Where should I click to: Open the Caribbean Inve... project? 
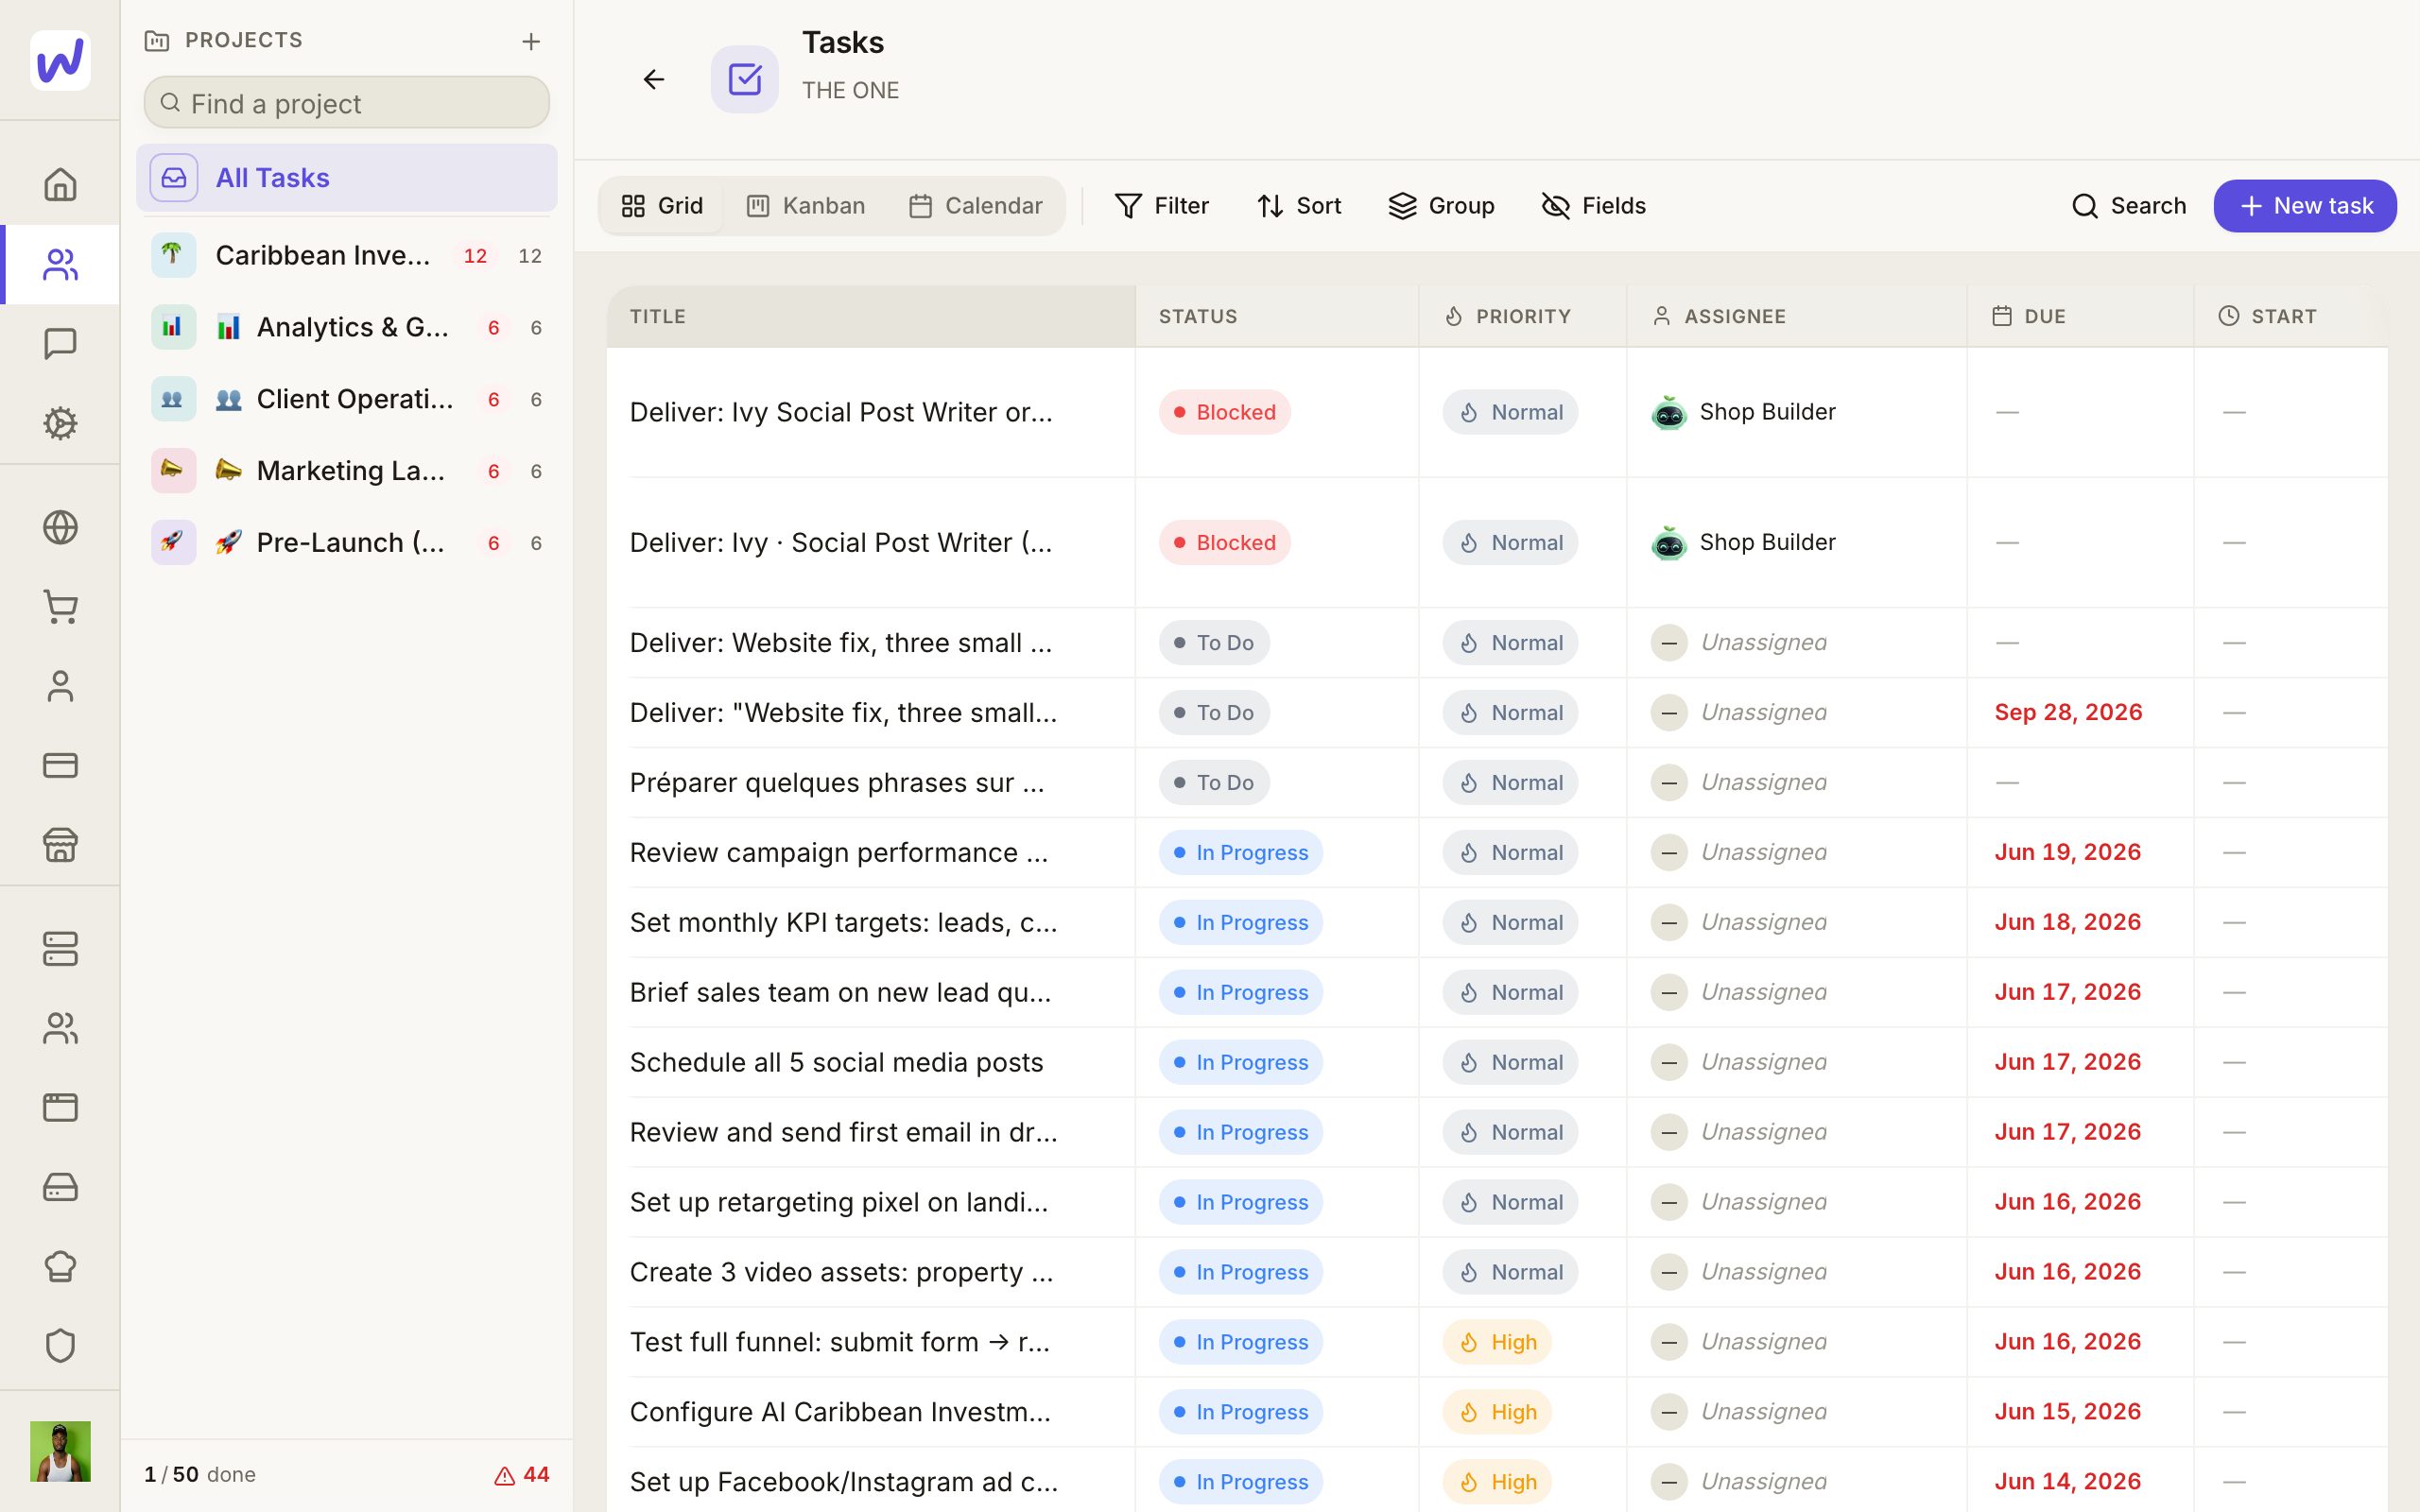[x=347, y=256]
